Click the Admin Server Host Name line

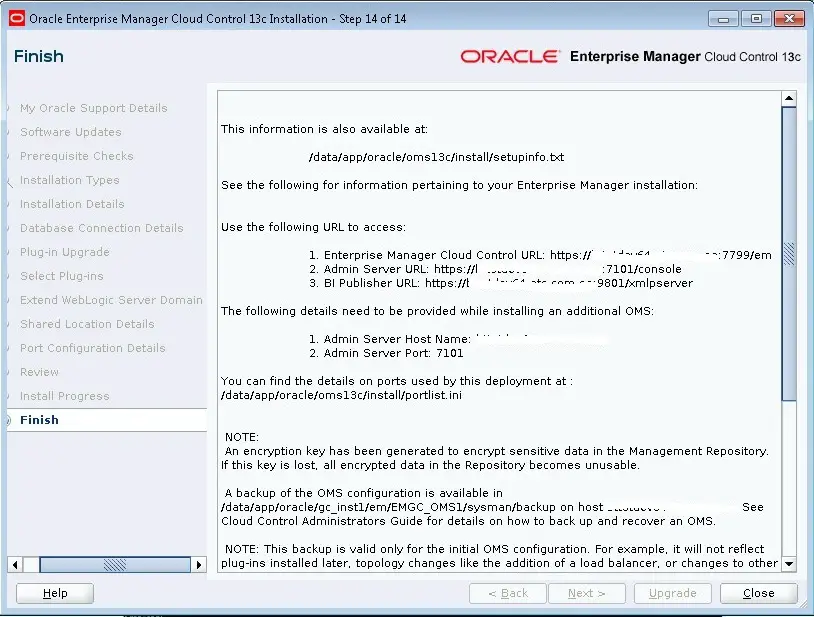(x=459, y=339)
